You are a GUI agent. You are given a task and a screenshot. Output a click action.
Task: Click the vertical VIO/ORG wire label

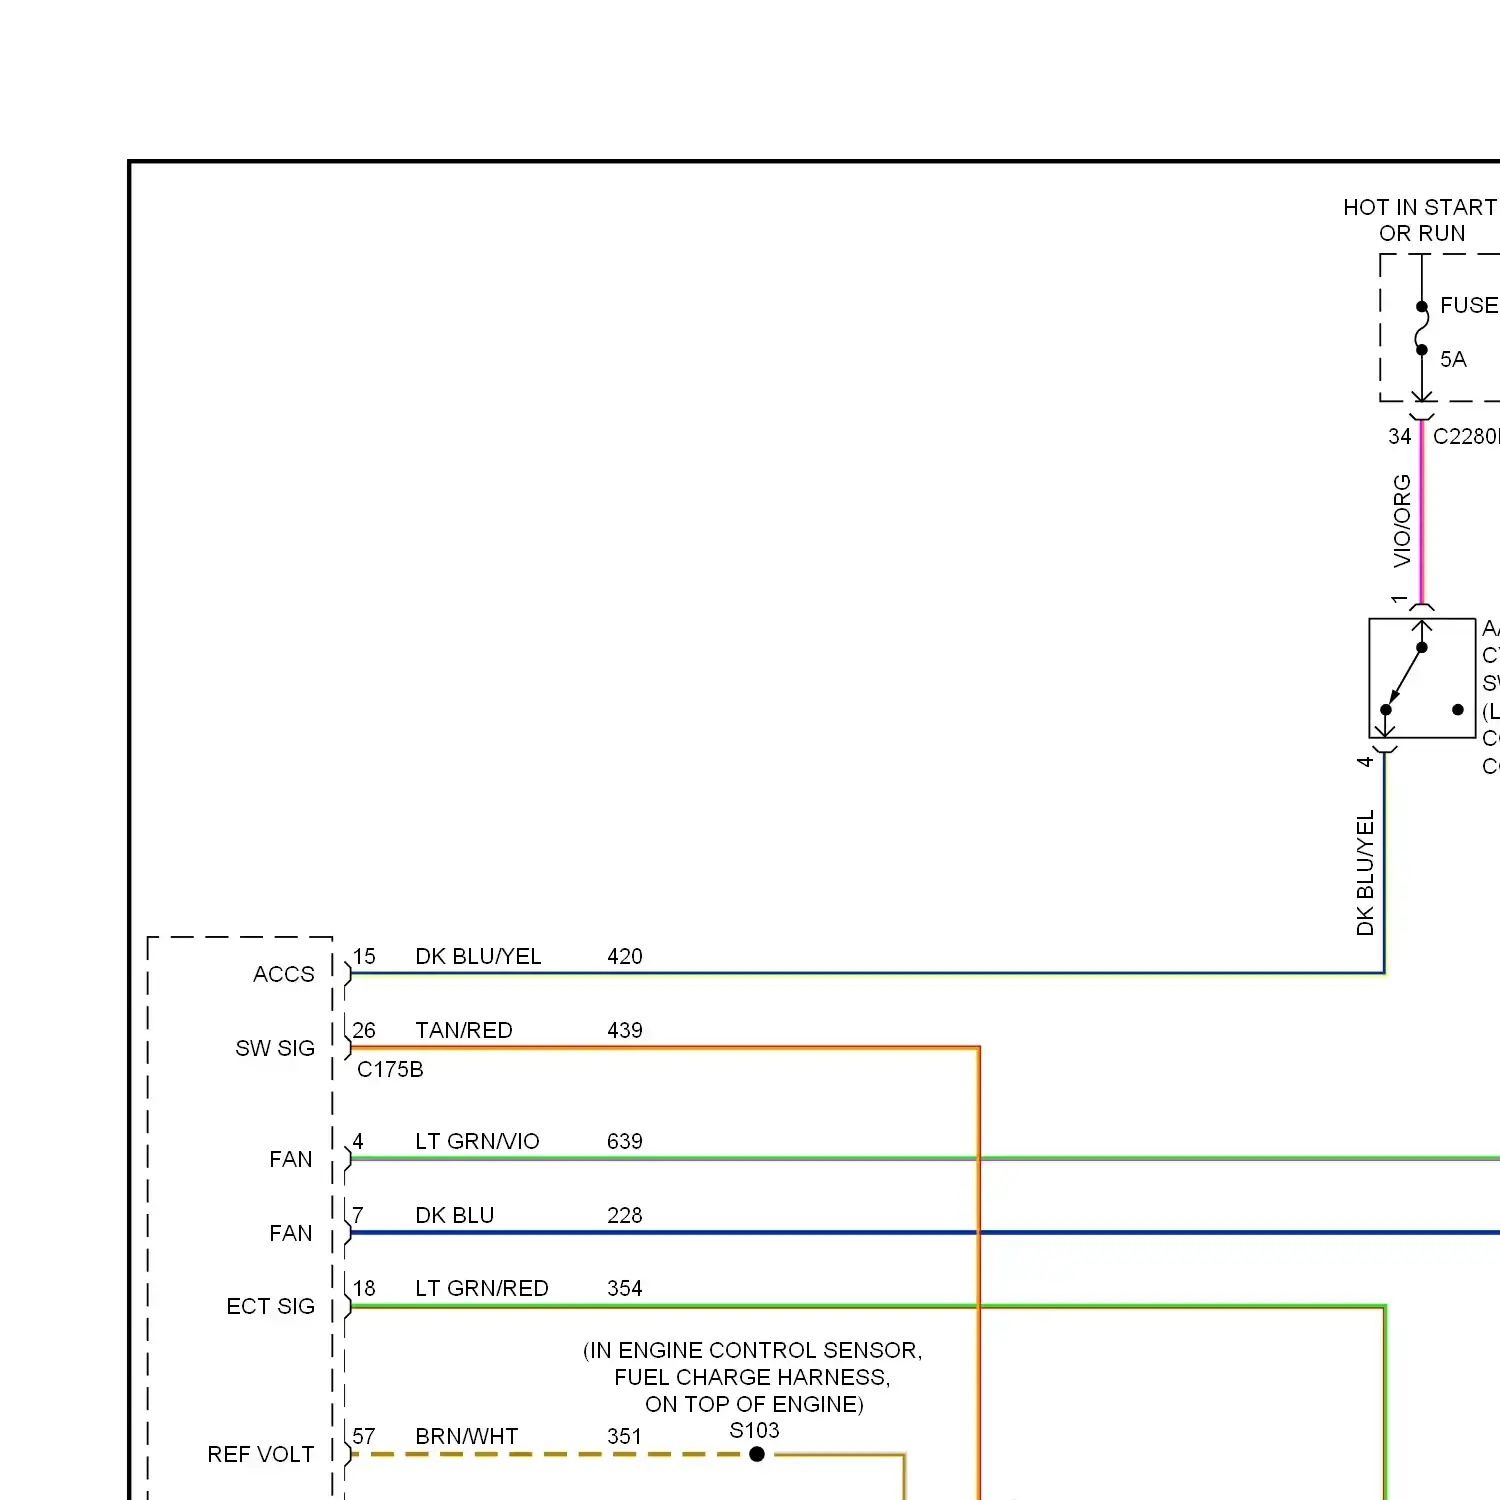tap(1402, 521)
